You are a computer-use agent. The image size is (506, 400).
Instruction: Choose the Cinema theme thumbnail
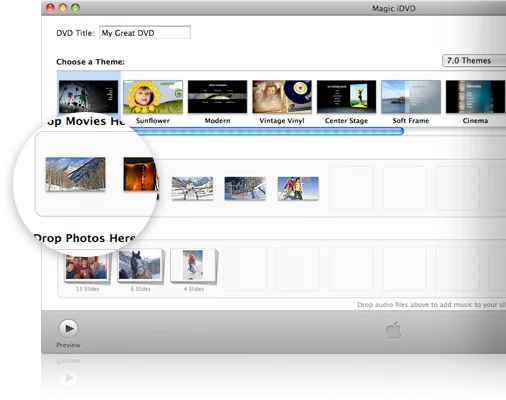pyautogui.click(x=475, y=97)
